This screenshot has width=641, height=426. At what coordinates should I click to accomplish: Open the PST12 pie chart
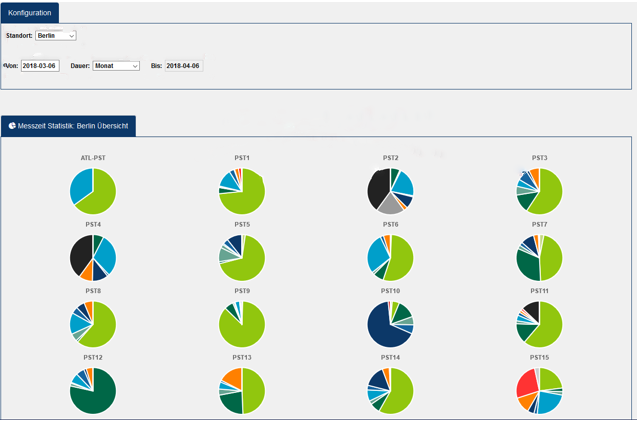(x=93, y=391)
